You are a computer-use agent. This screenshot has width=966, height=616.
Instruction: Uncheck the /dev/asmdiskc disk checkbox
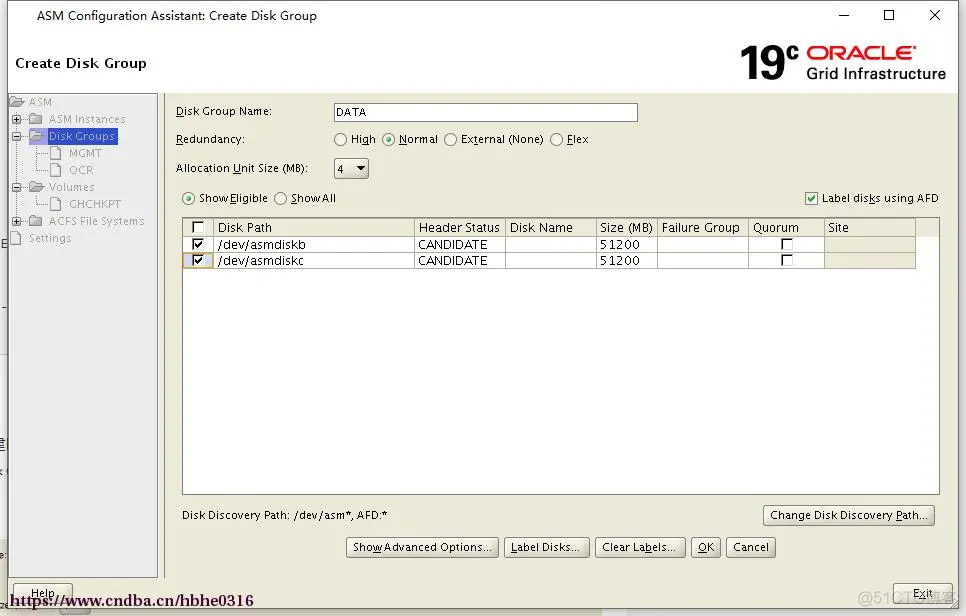198,261
